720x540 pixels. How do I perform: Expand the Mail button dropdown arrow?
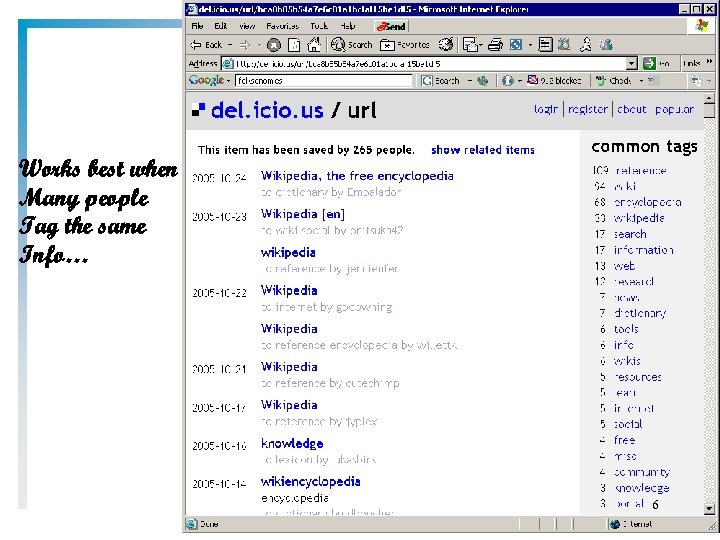pyautogui.click(x=480, y=45)
